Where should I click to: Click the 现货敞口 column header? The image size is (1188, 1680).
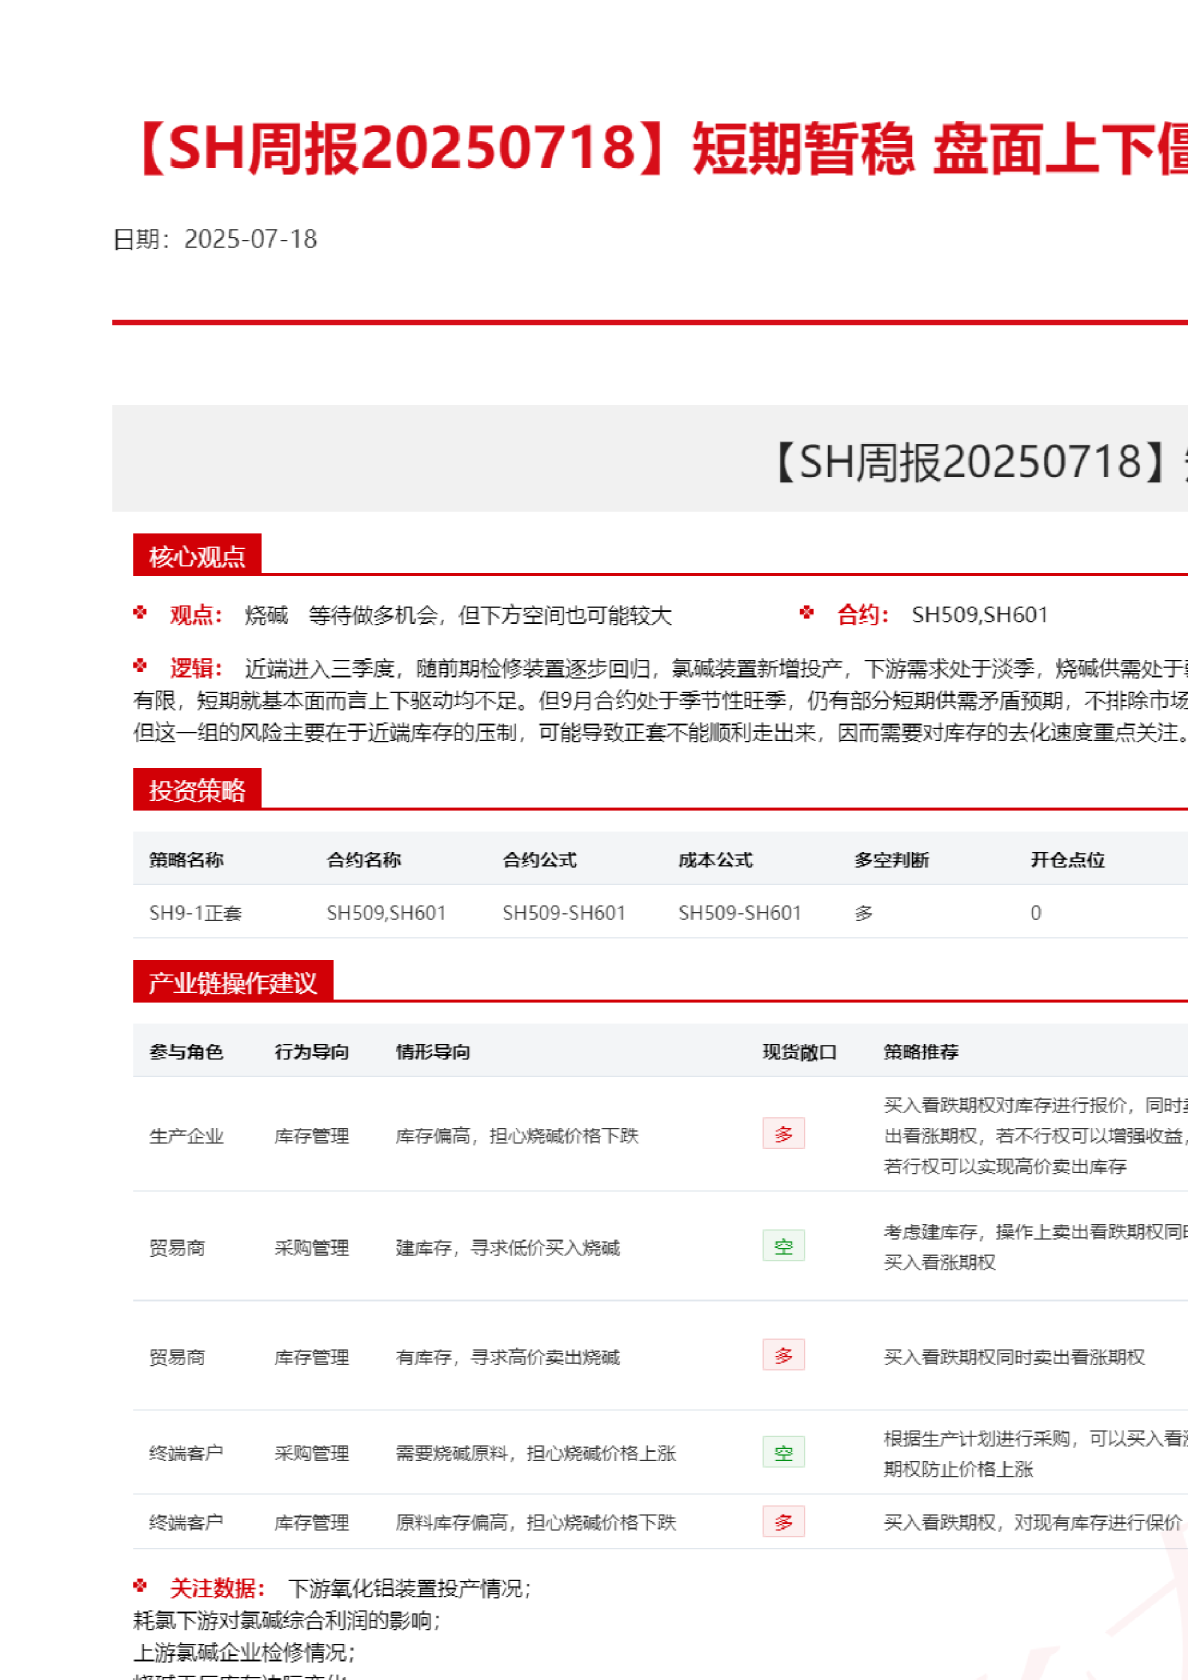tap(799, 1052)
